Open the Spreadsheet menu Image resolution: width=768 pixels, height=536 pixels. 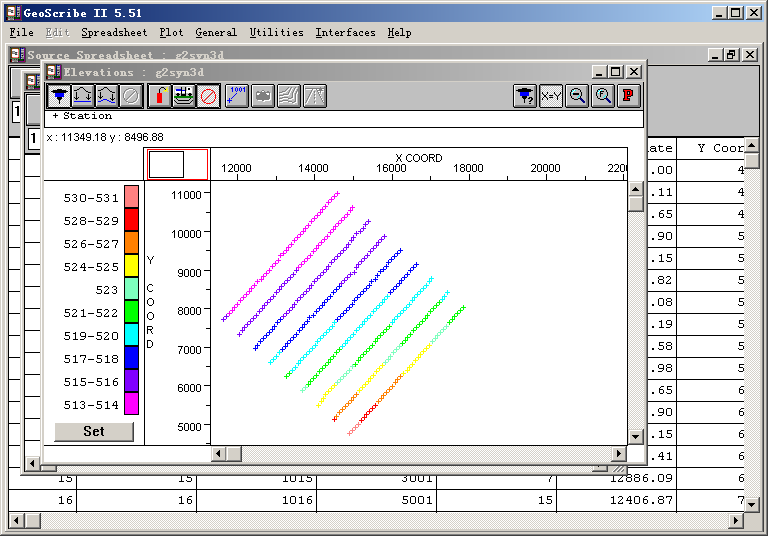[114, 32]
